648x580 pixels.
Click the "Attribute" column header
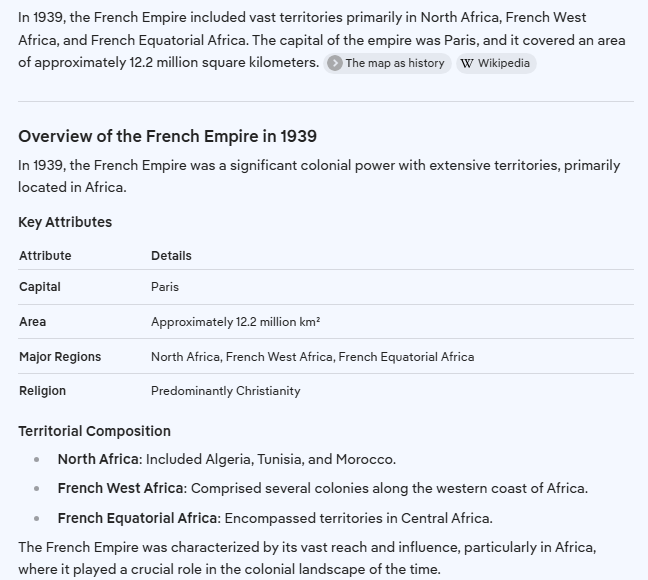(x=45, y=255)
